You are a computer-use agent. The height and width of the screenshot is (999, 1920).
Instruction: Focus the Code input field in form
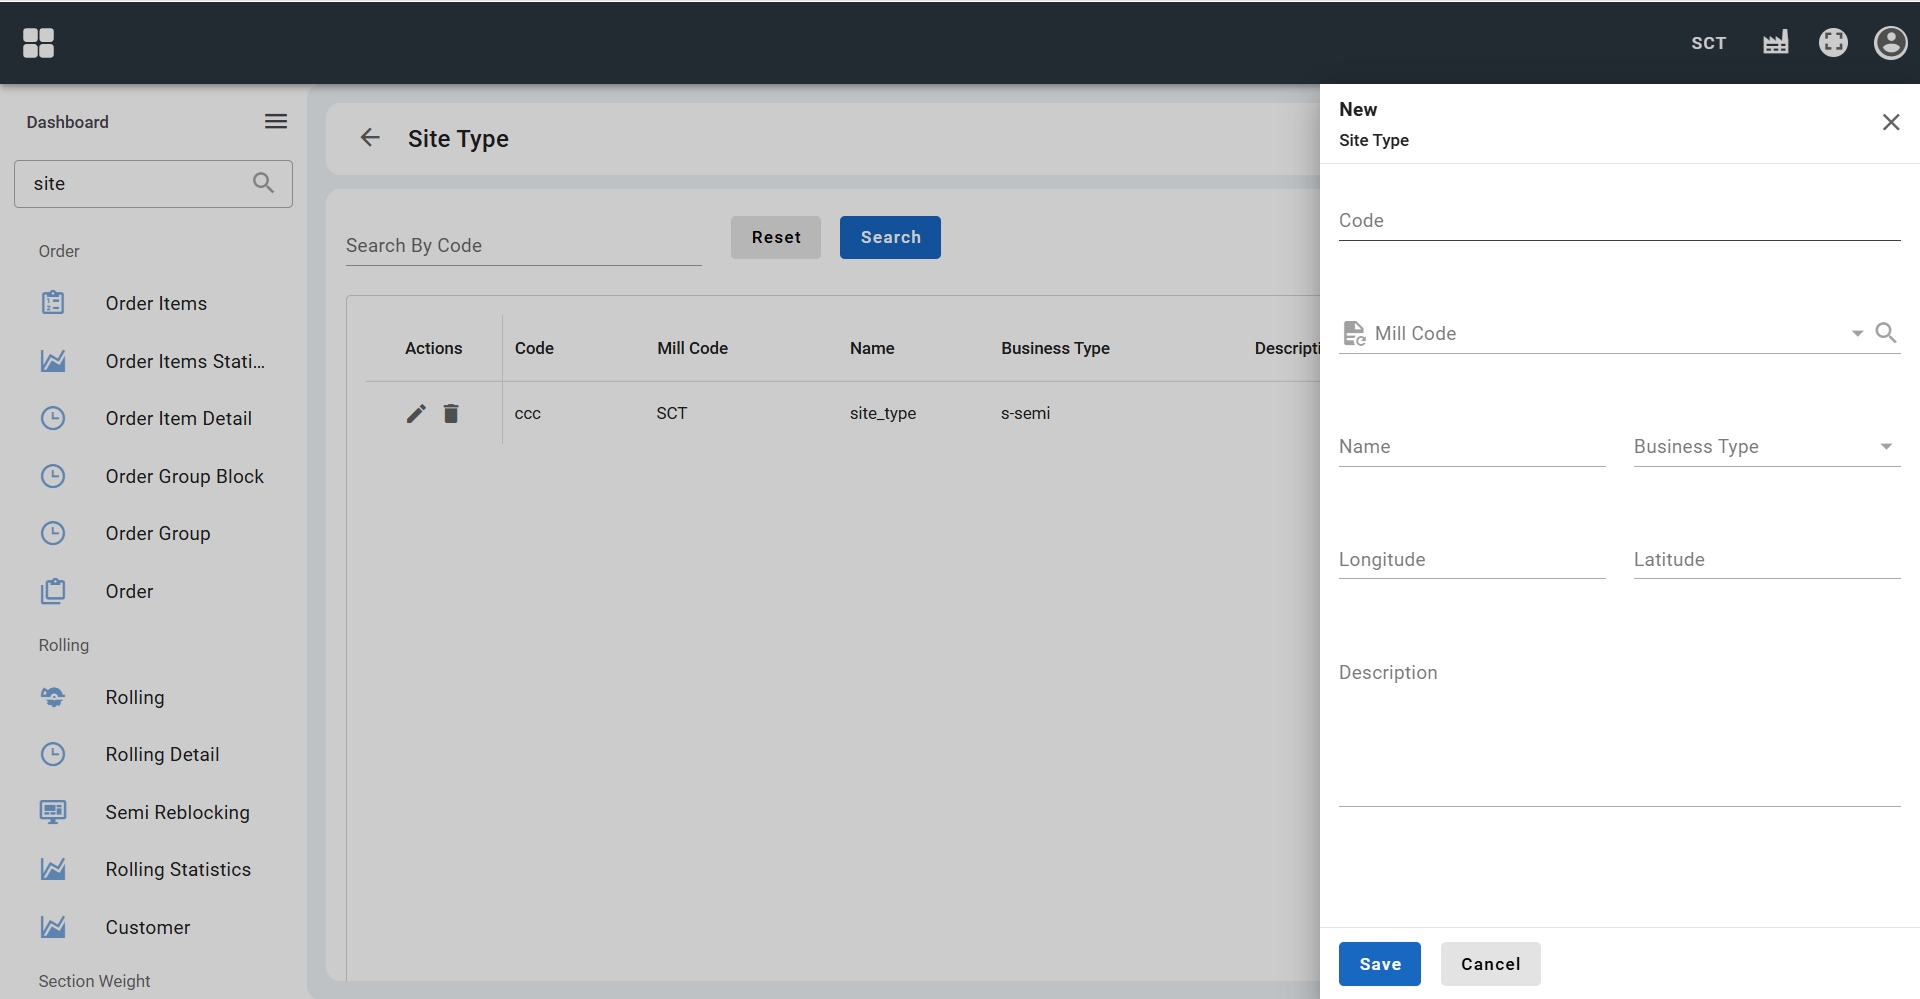click(x=1618, y=221)
